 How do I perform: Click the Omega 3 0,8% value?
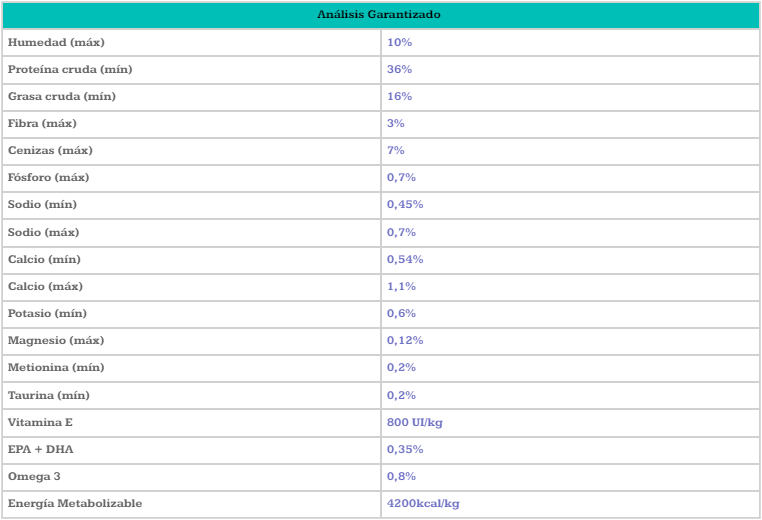coord(401,477)
